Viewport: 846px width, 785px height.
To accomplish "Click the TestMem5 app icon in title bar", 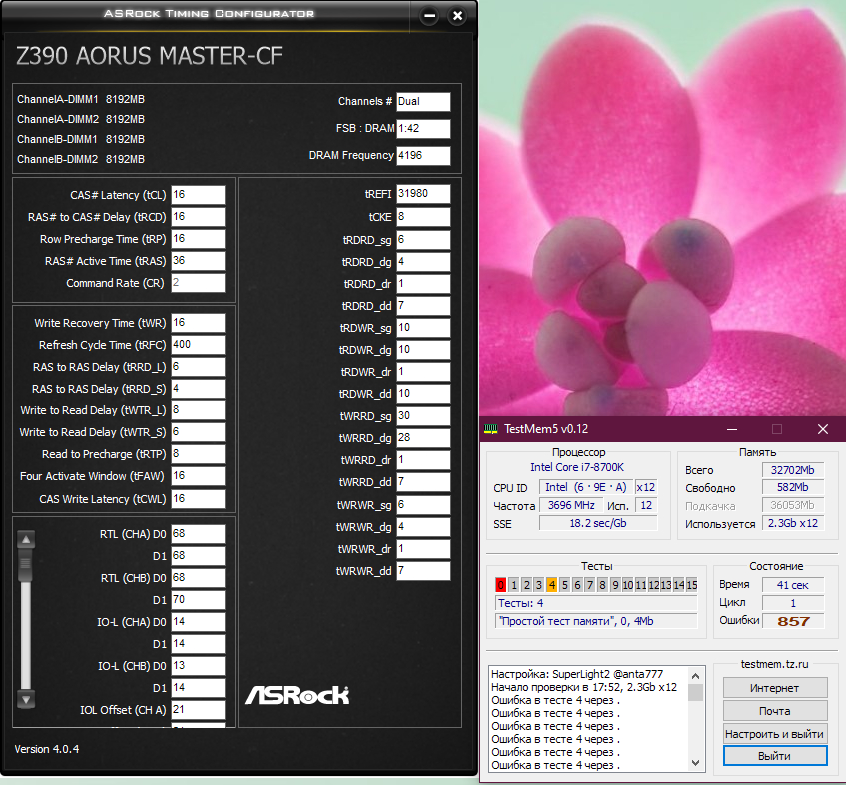I will pos(490,429).
